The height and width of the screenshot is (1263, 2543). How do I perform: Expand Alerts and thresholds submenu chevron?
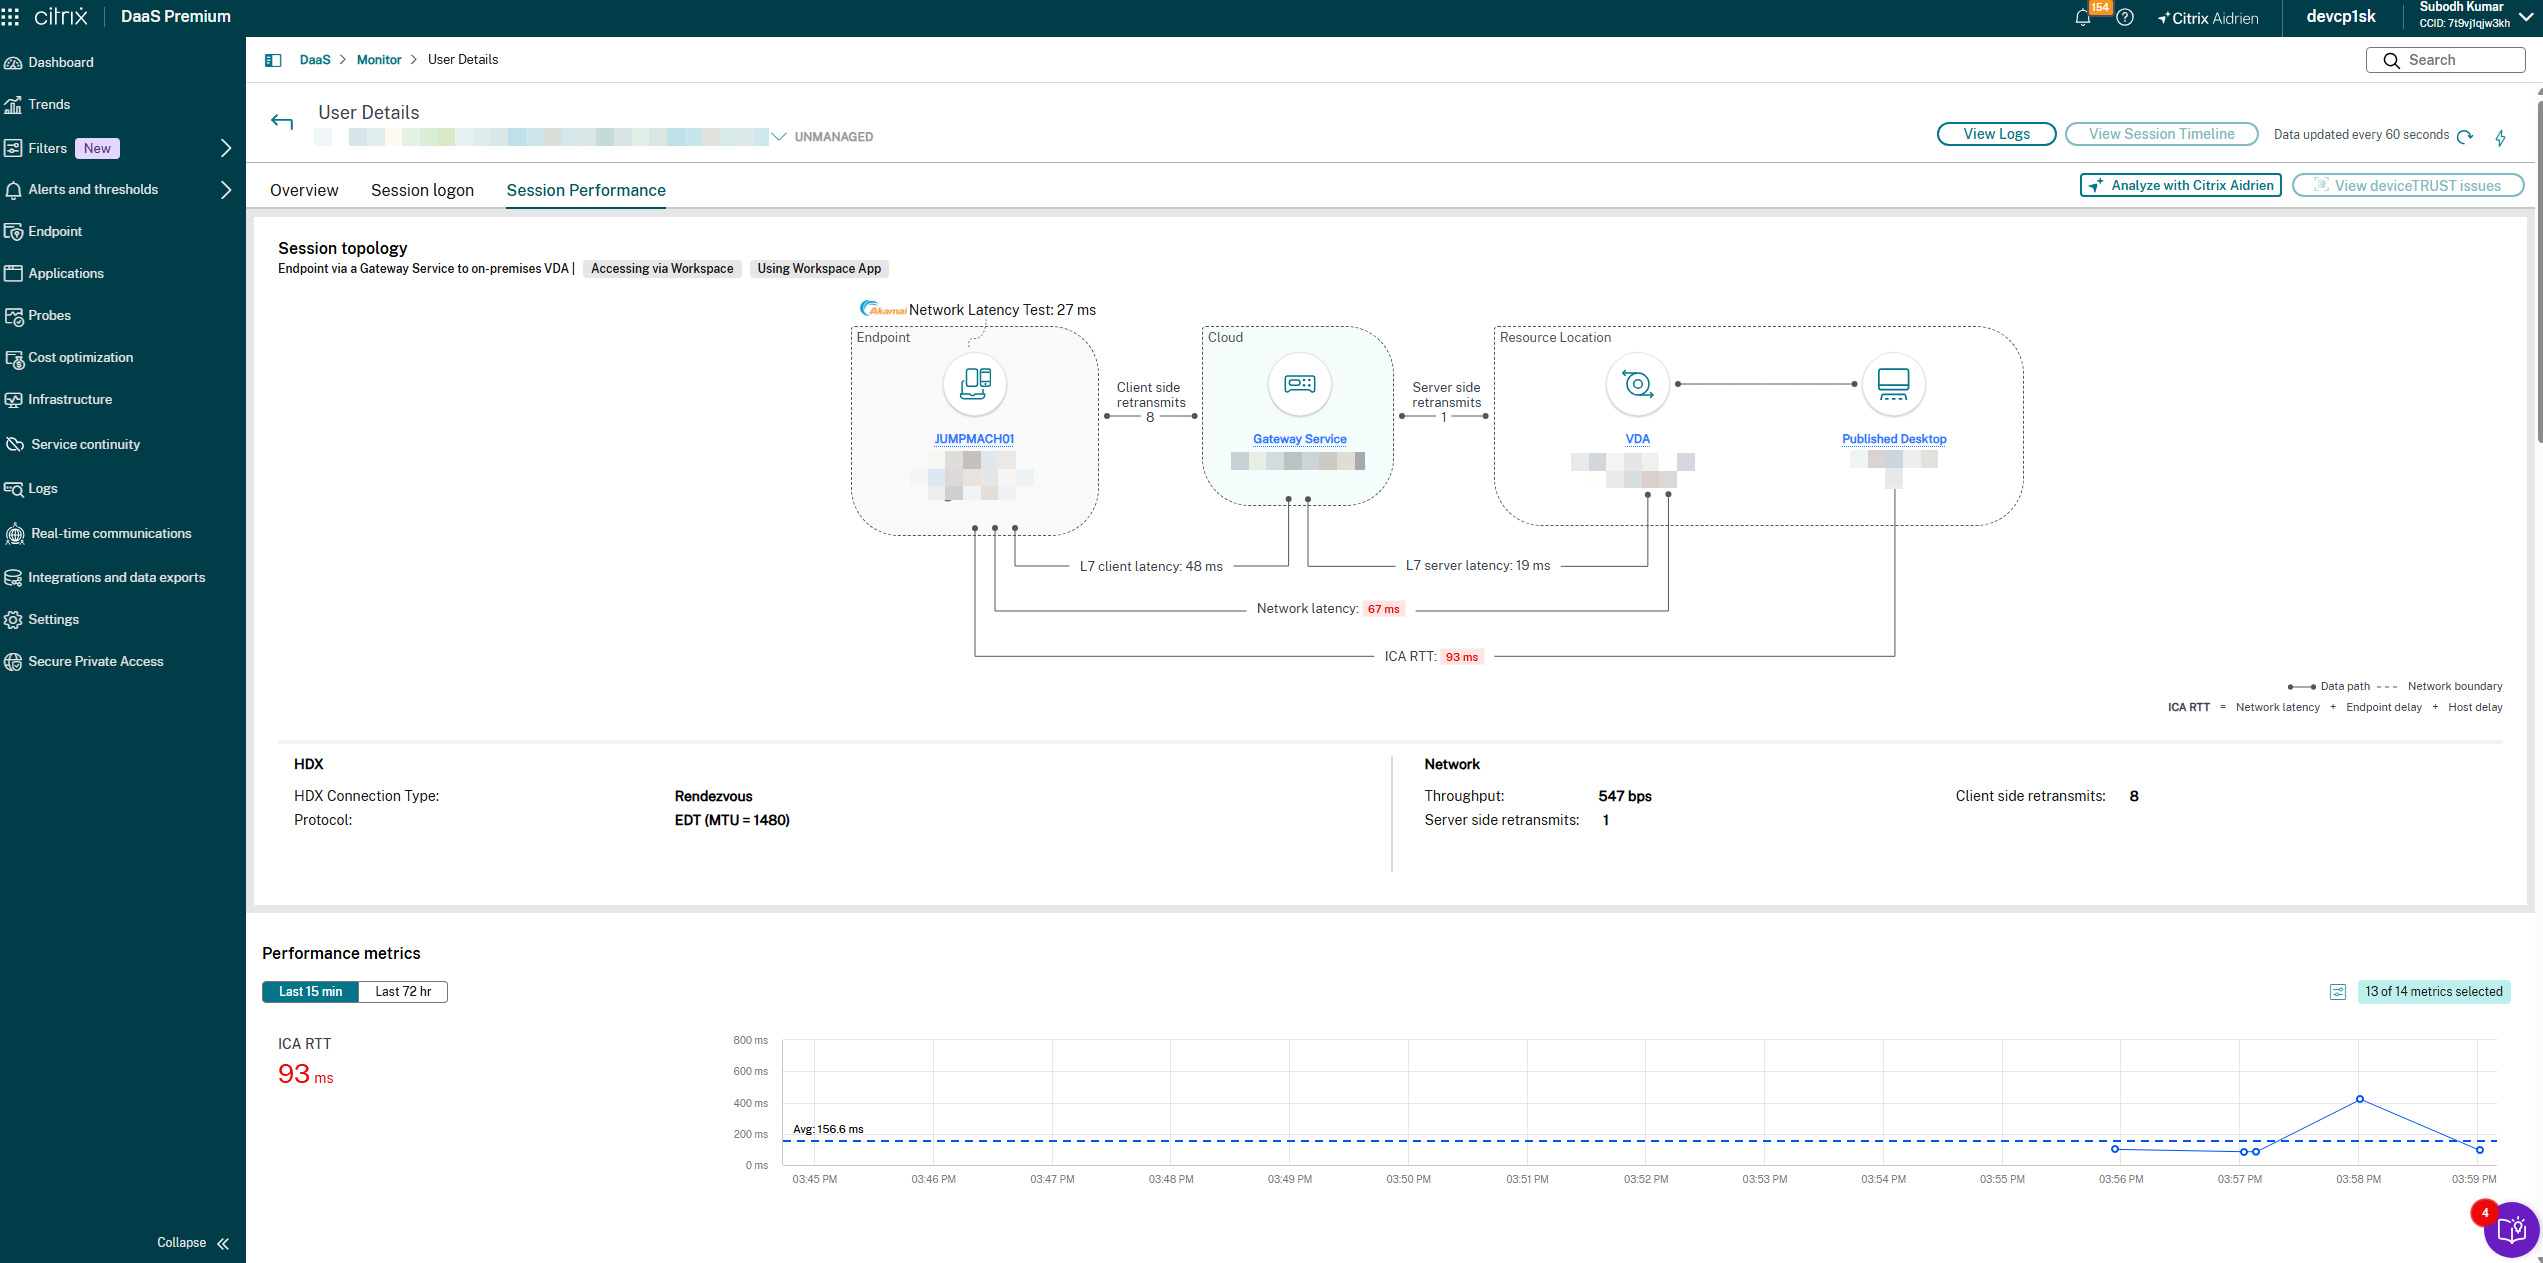(226, 190)
